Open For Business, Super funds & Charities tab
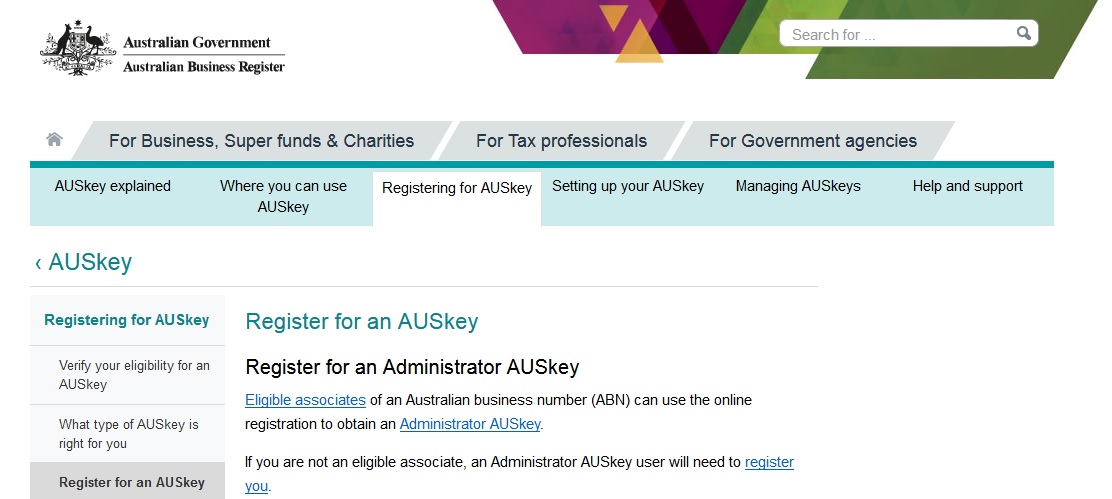 click(261, 141)
